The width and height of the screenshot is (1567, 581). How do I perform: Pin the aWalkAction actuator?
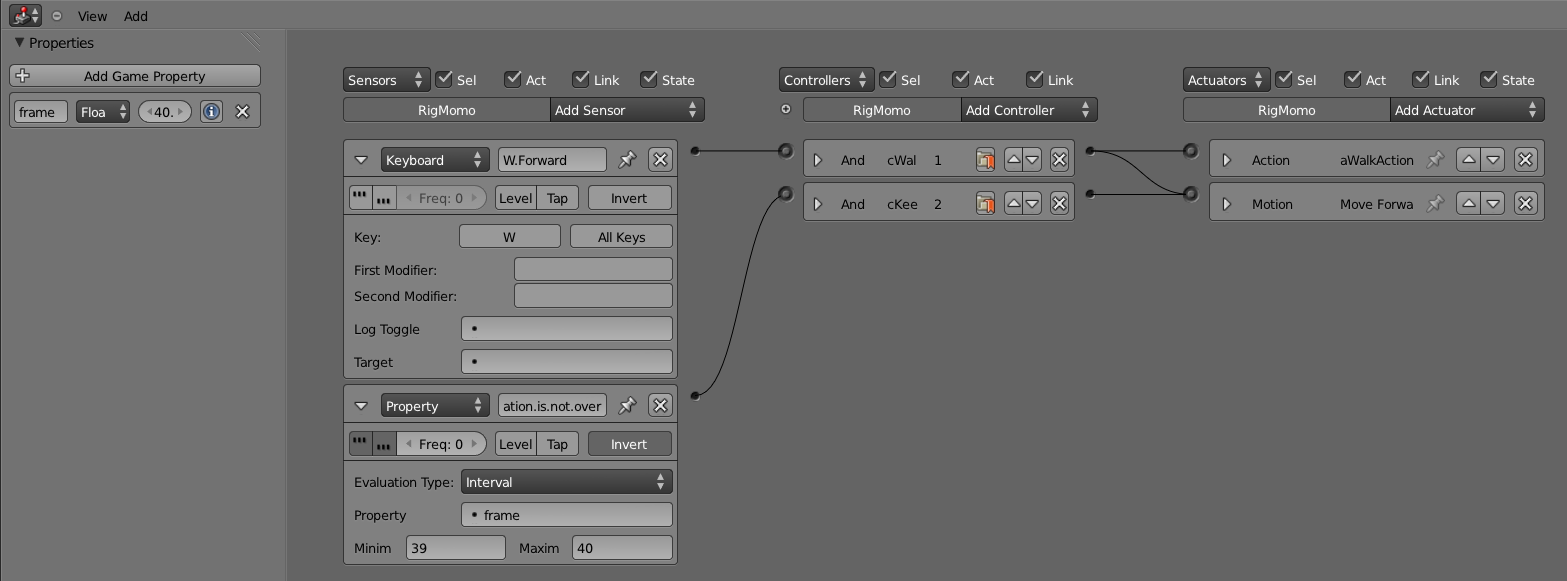point(1435,160)
